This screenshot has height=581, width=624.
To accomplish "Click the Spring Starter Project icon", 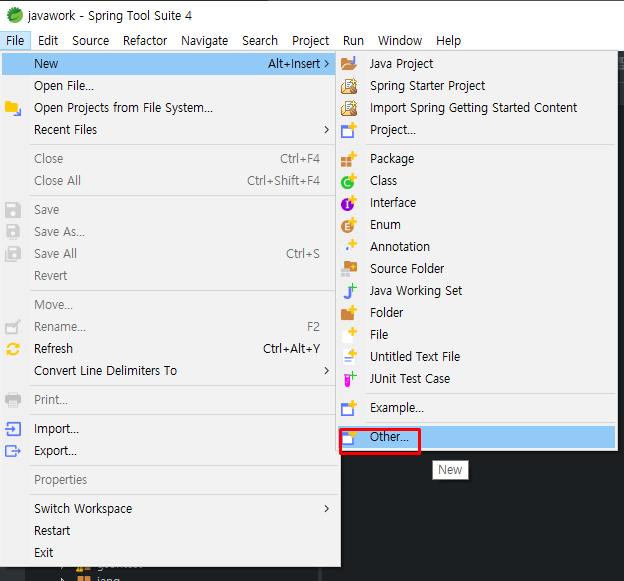I will point(349,86).
